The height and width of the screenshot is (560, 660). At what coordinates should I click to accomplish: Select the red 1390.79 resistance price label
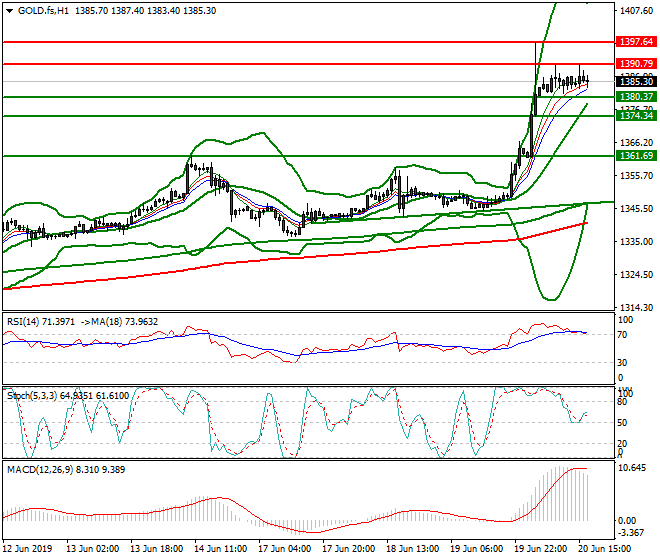pyautogui.click(x=636, y=64)
